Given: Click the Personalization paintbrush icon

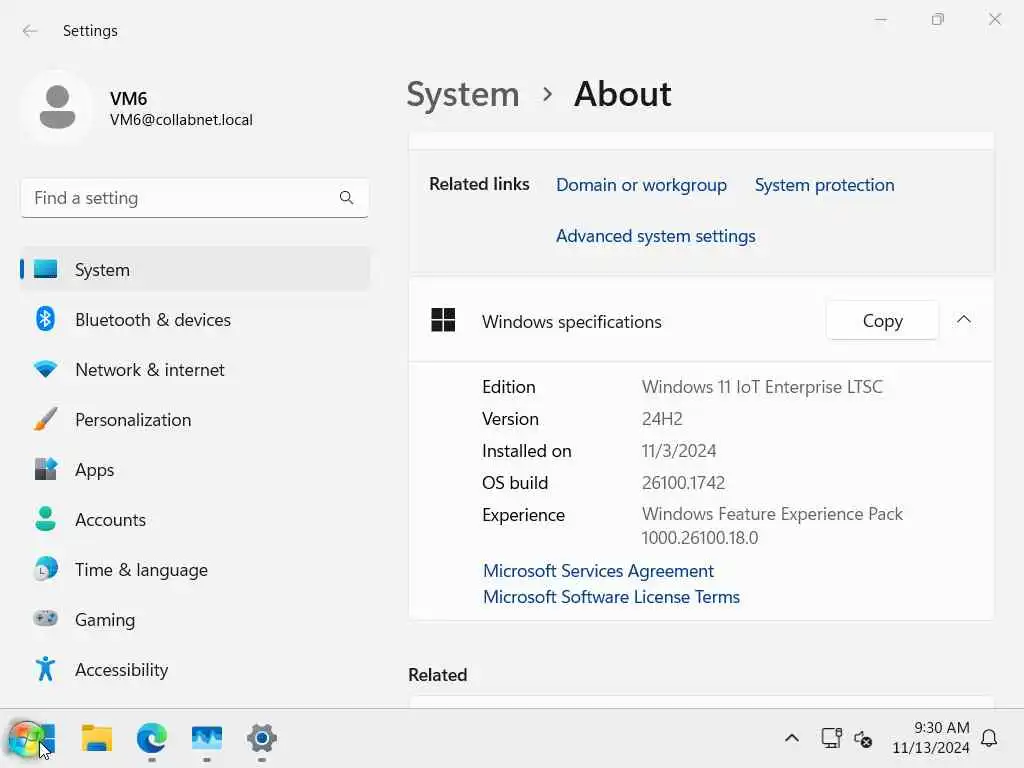Looking at the screenshot, I should (x=46, y=419).
